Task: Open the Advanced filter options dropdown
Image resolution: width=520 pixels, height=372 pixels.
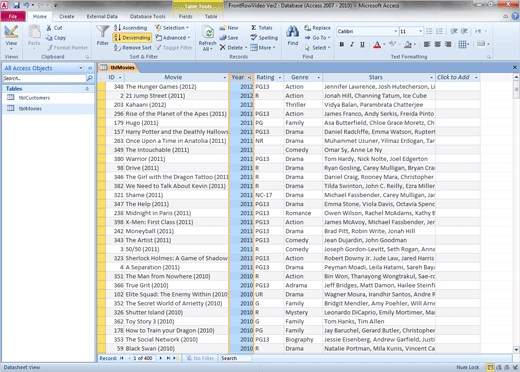Action: click(173, 38)
